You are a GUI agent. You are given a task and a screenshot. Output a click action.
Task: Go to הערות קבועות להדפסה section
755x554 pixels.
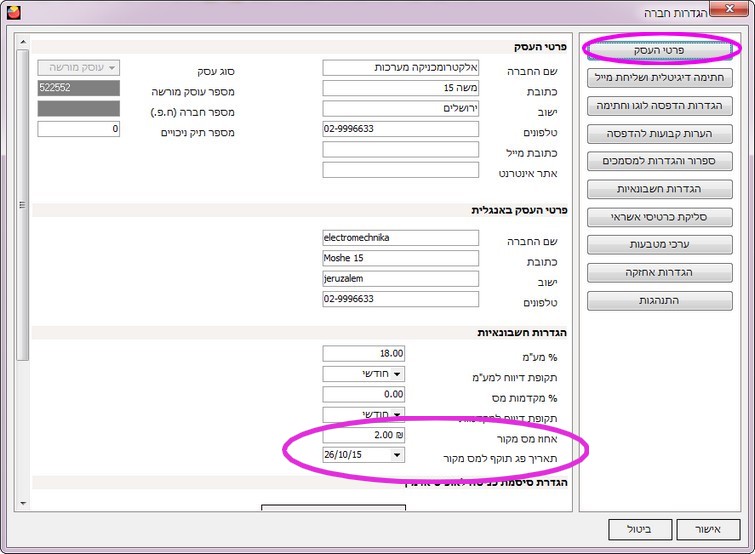(x=658, y=133)
